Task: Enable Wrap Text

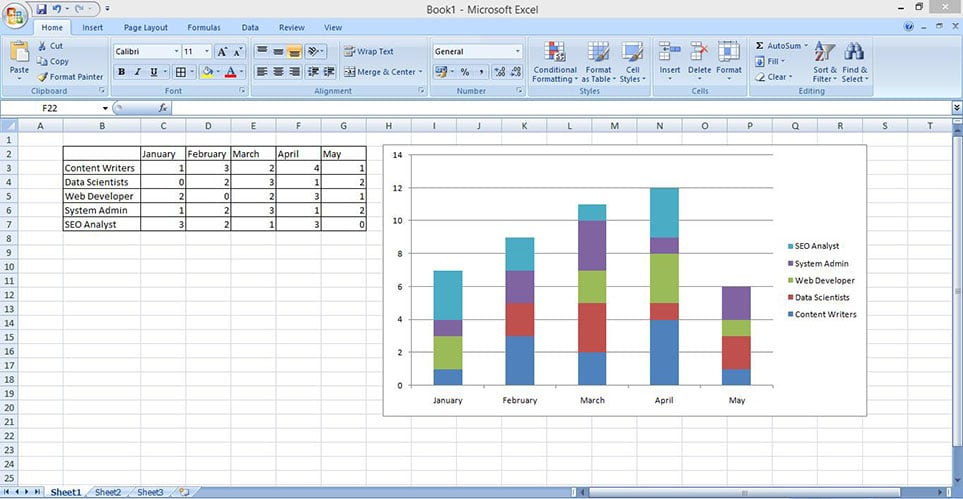Action: [368, 52]
